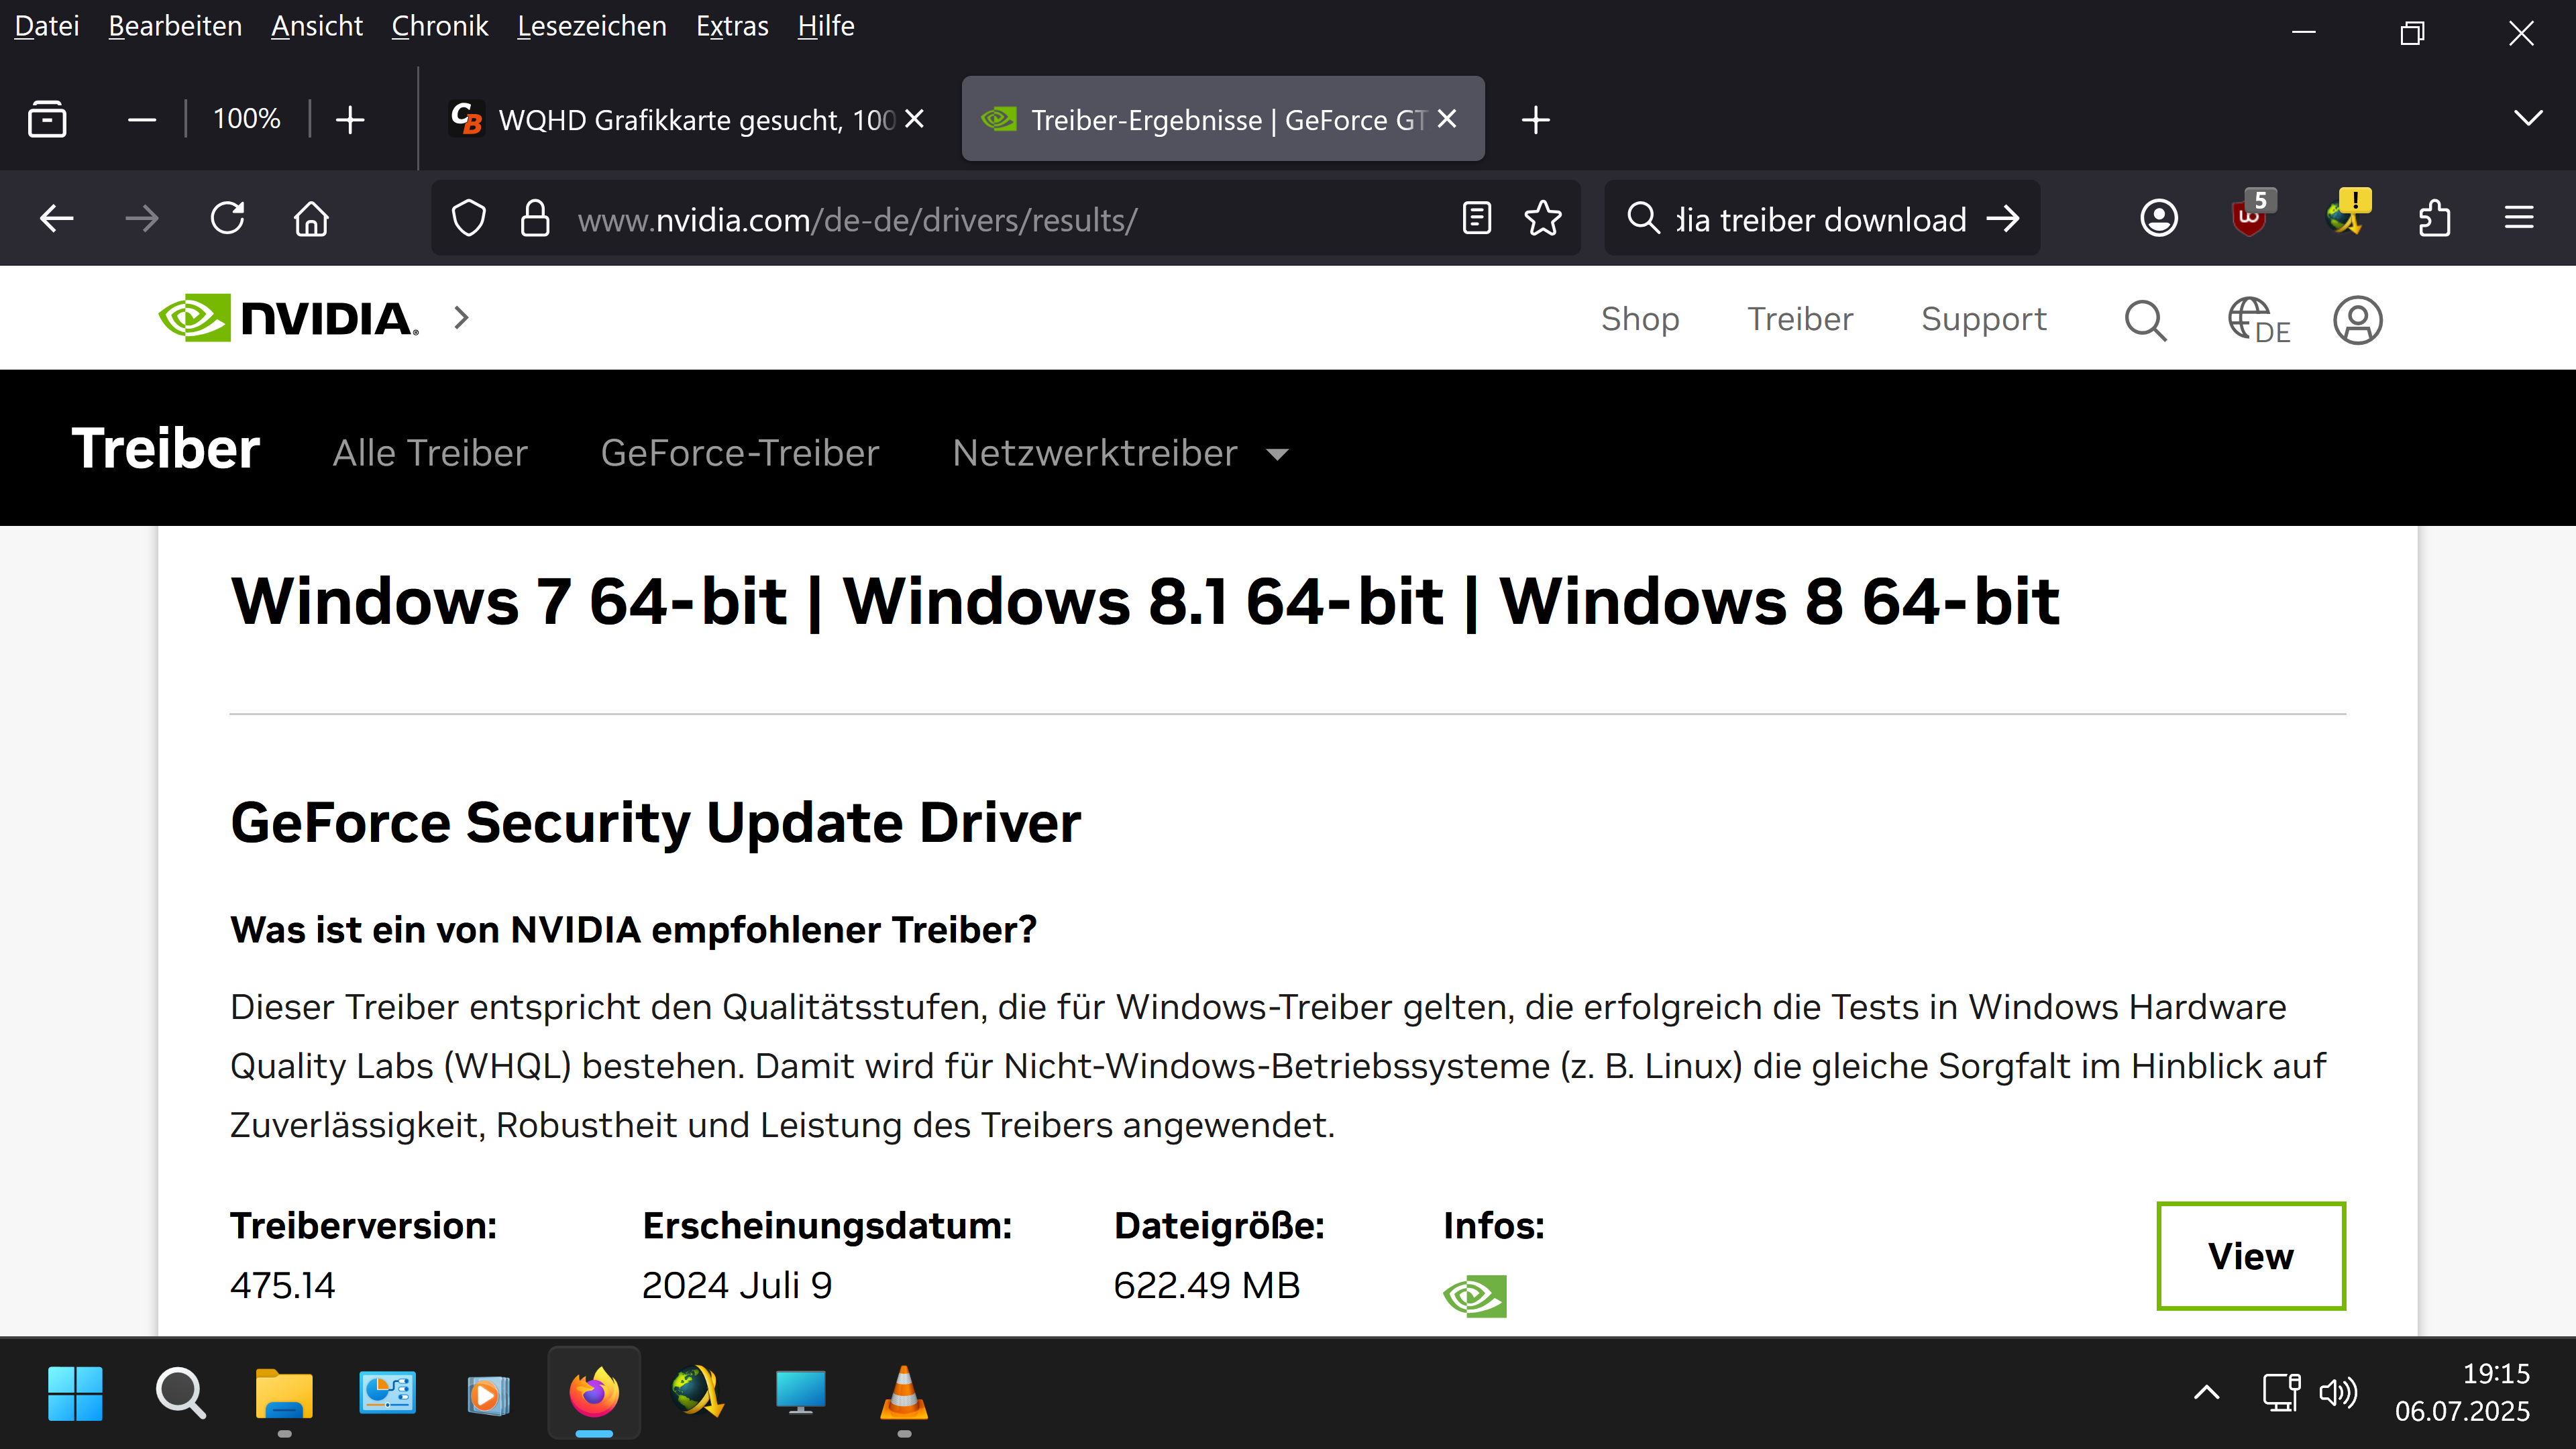Image resolution: width=2576 pixels, height=1449 pixels.
Task: Expand the list all tabs chevron
Action: pos(2528,119)
